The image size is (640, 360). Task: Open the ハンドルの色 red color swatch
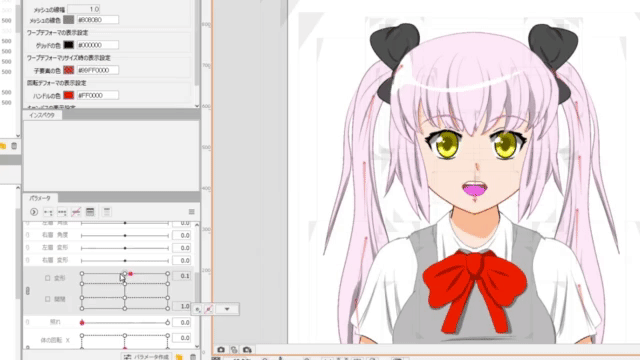69,96
